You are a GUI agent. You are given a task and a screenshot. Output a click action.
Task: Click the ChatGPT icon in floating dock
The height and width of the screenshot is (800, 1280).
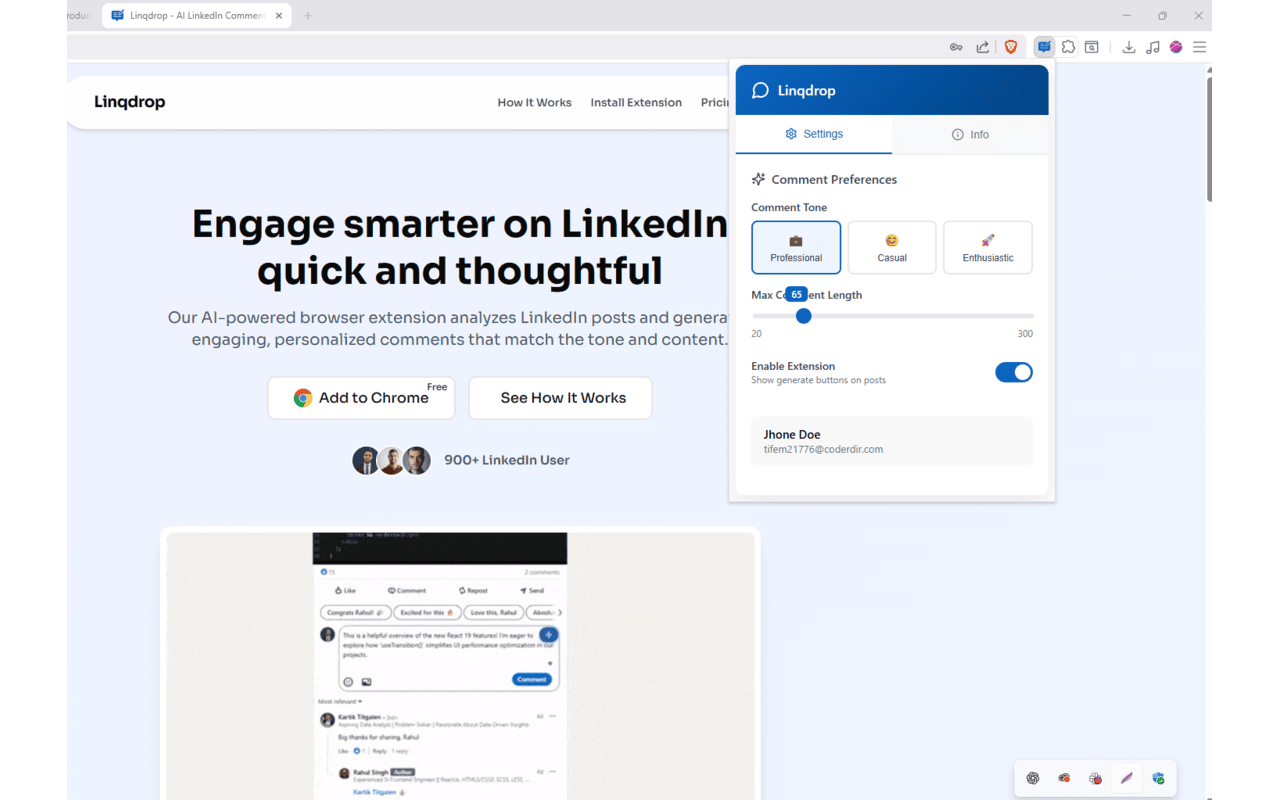point(1033,778)
